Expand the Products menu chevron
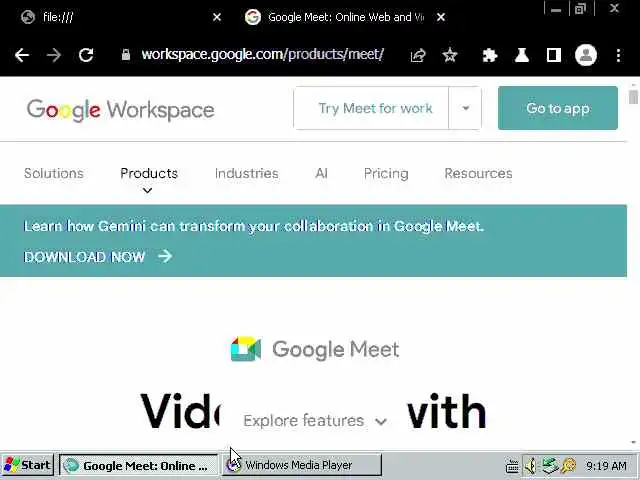 tap(147, 191)
